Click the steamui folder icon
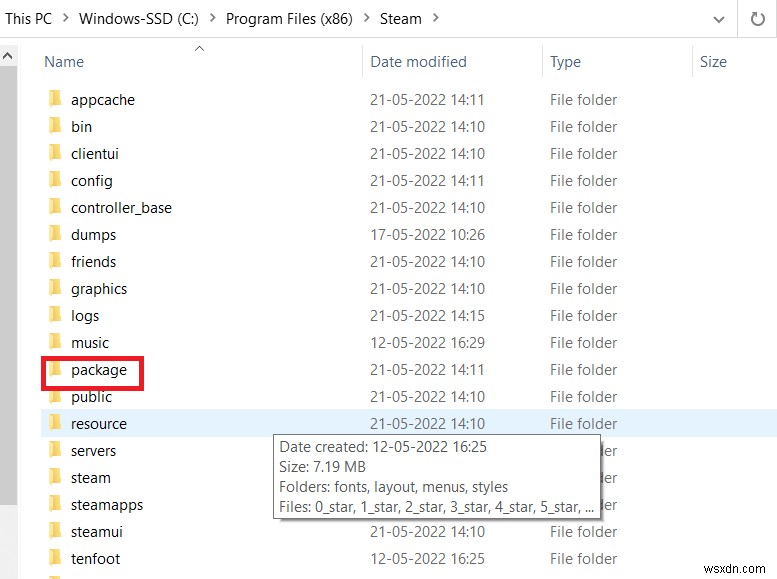Viewport: 777px width, 579px height. click(x=55, y=531)
